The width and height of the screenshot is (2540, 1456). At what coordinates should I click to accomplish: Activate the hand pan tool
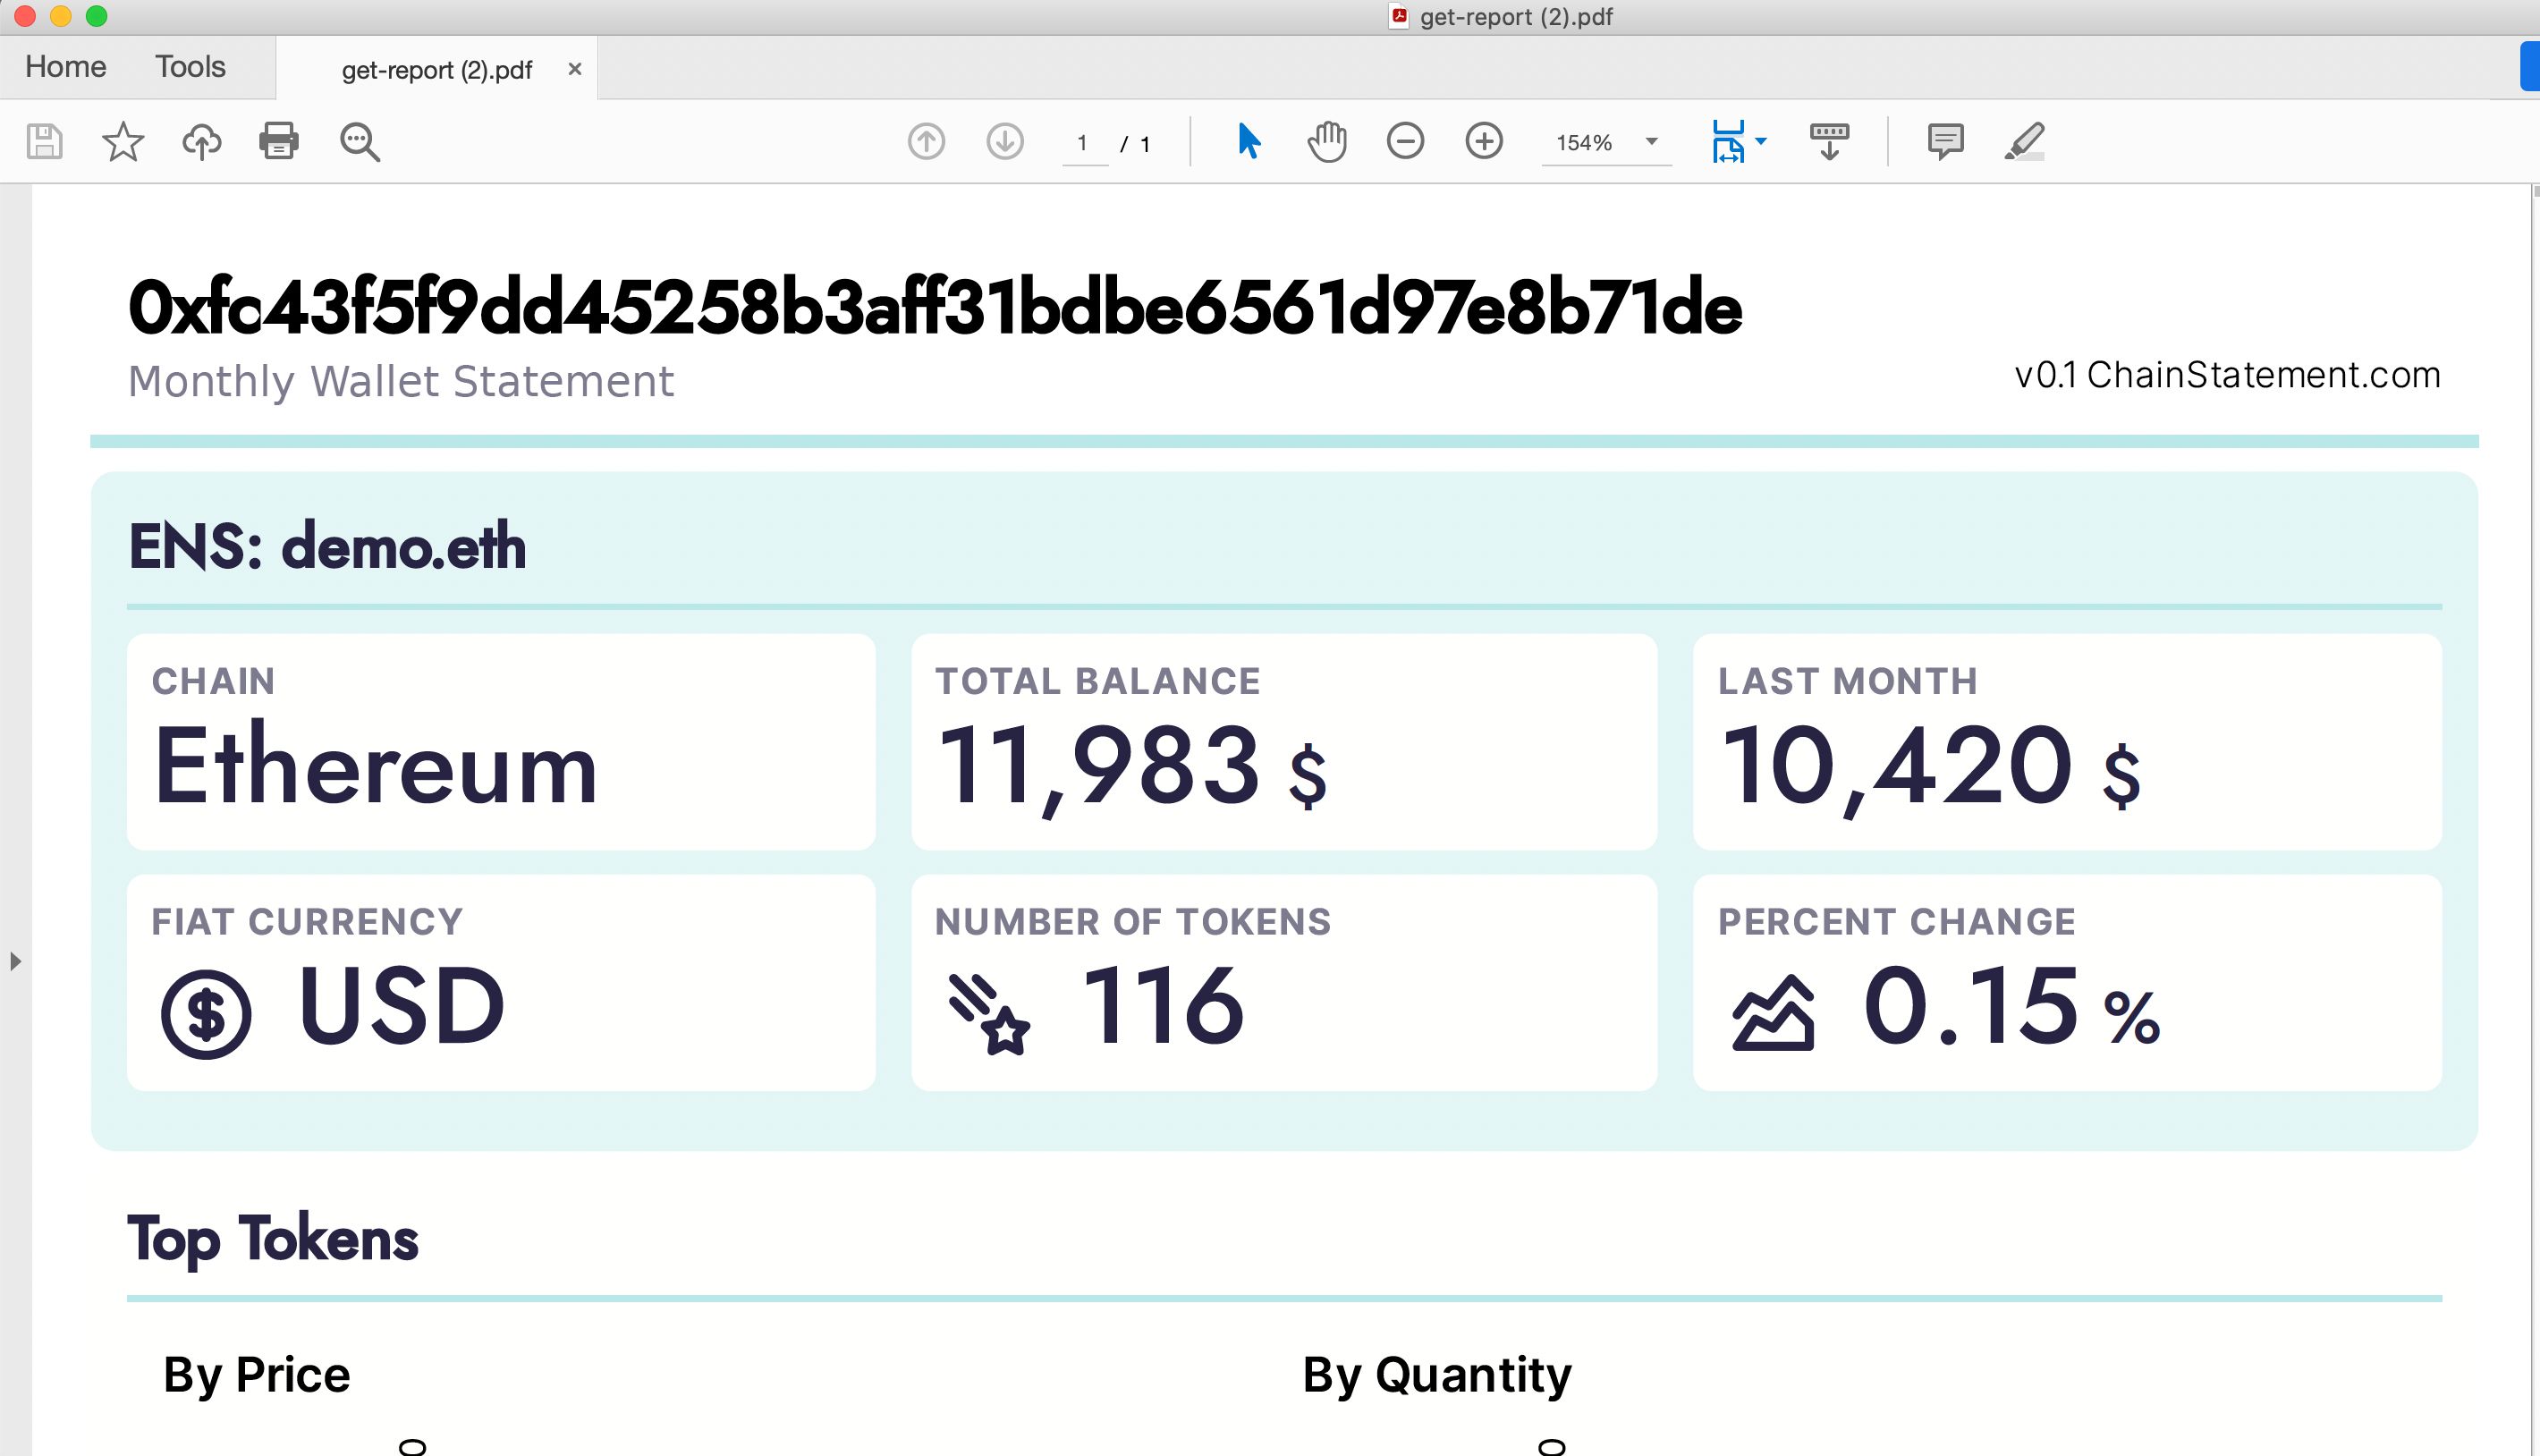(x=1327, y=141)
